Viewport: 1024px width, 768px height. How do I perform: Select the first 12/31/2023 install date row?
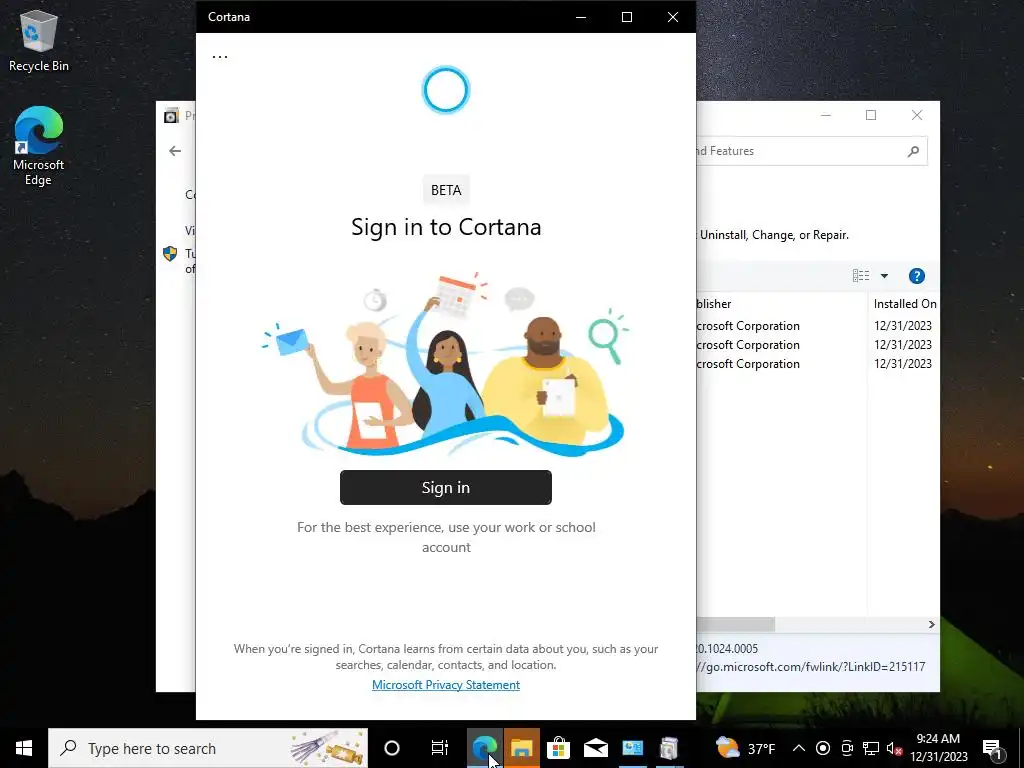[903, 326]
